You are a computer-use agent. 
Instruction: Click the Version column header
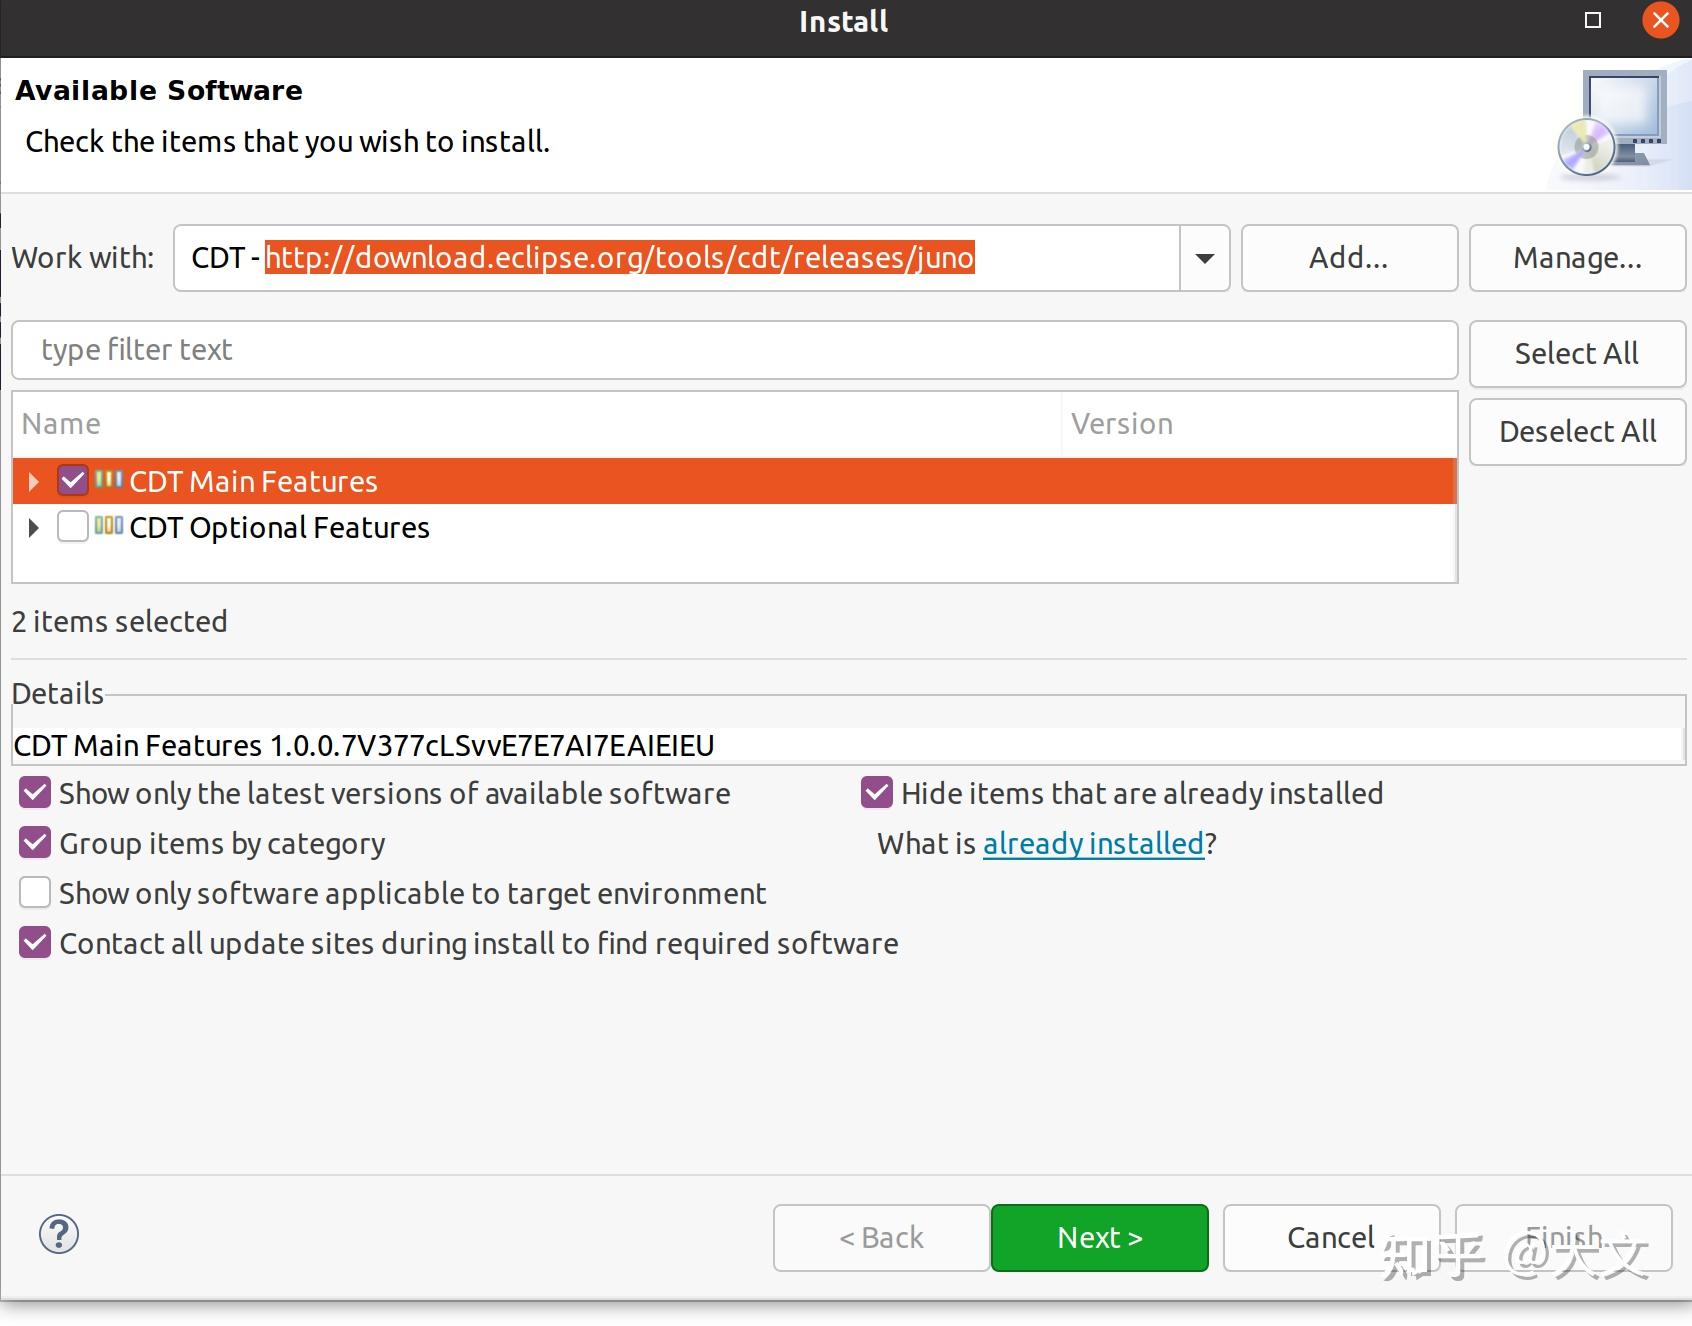pos(1259,424)
